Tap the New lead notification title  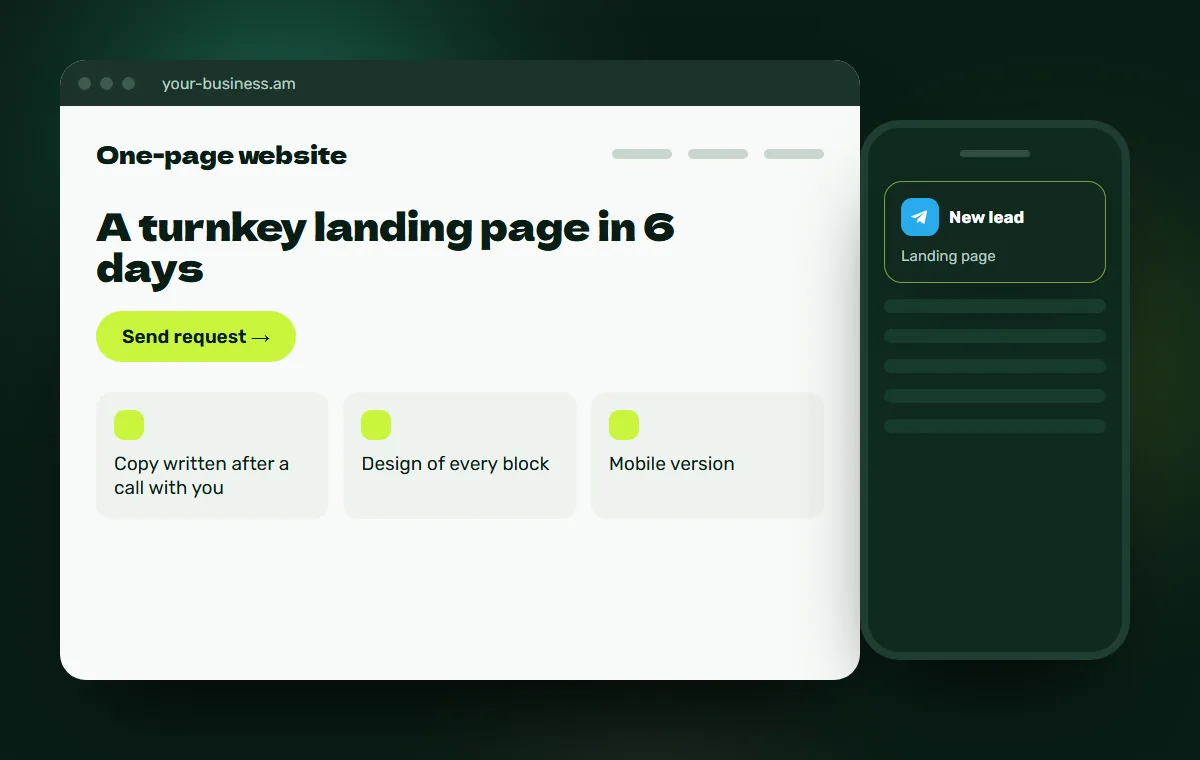coord(986,217)
